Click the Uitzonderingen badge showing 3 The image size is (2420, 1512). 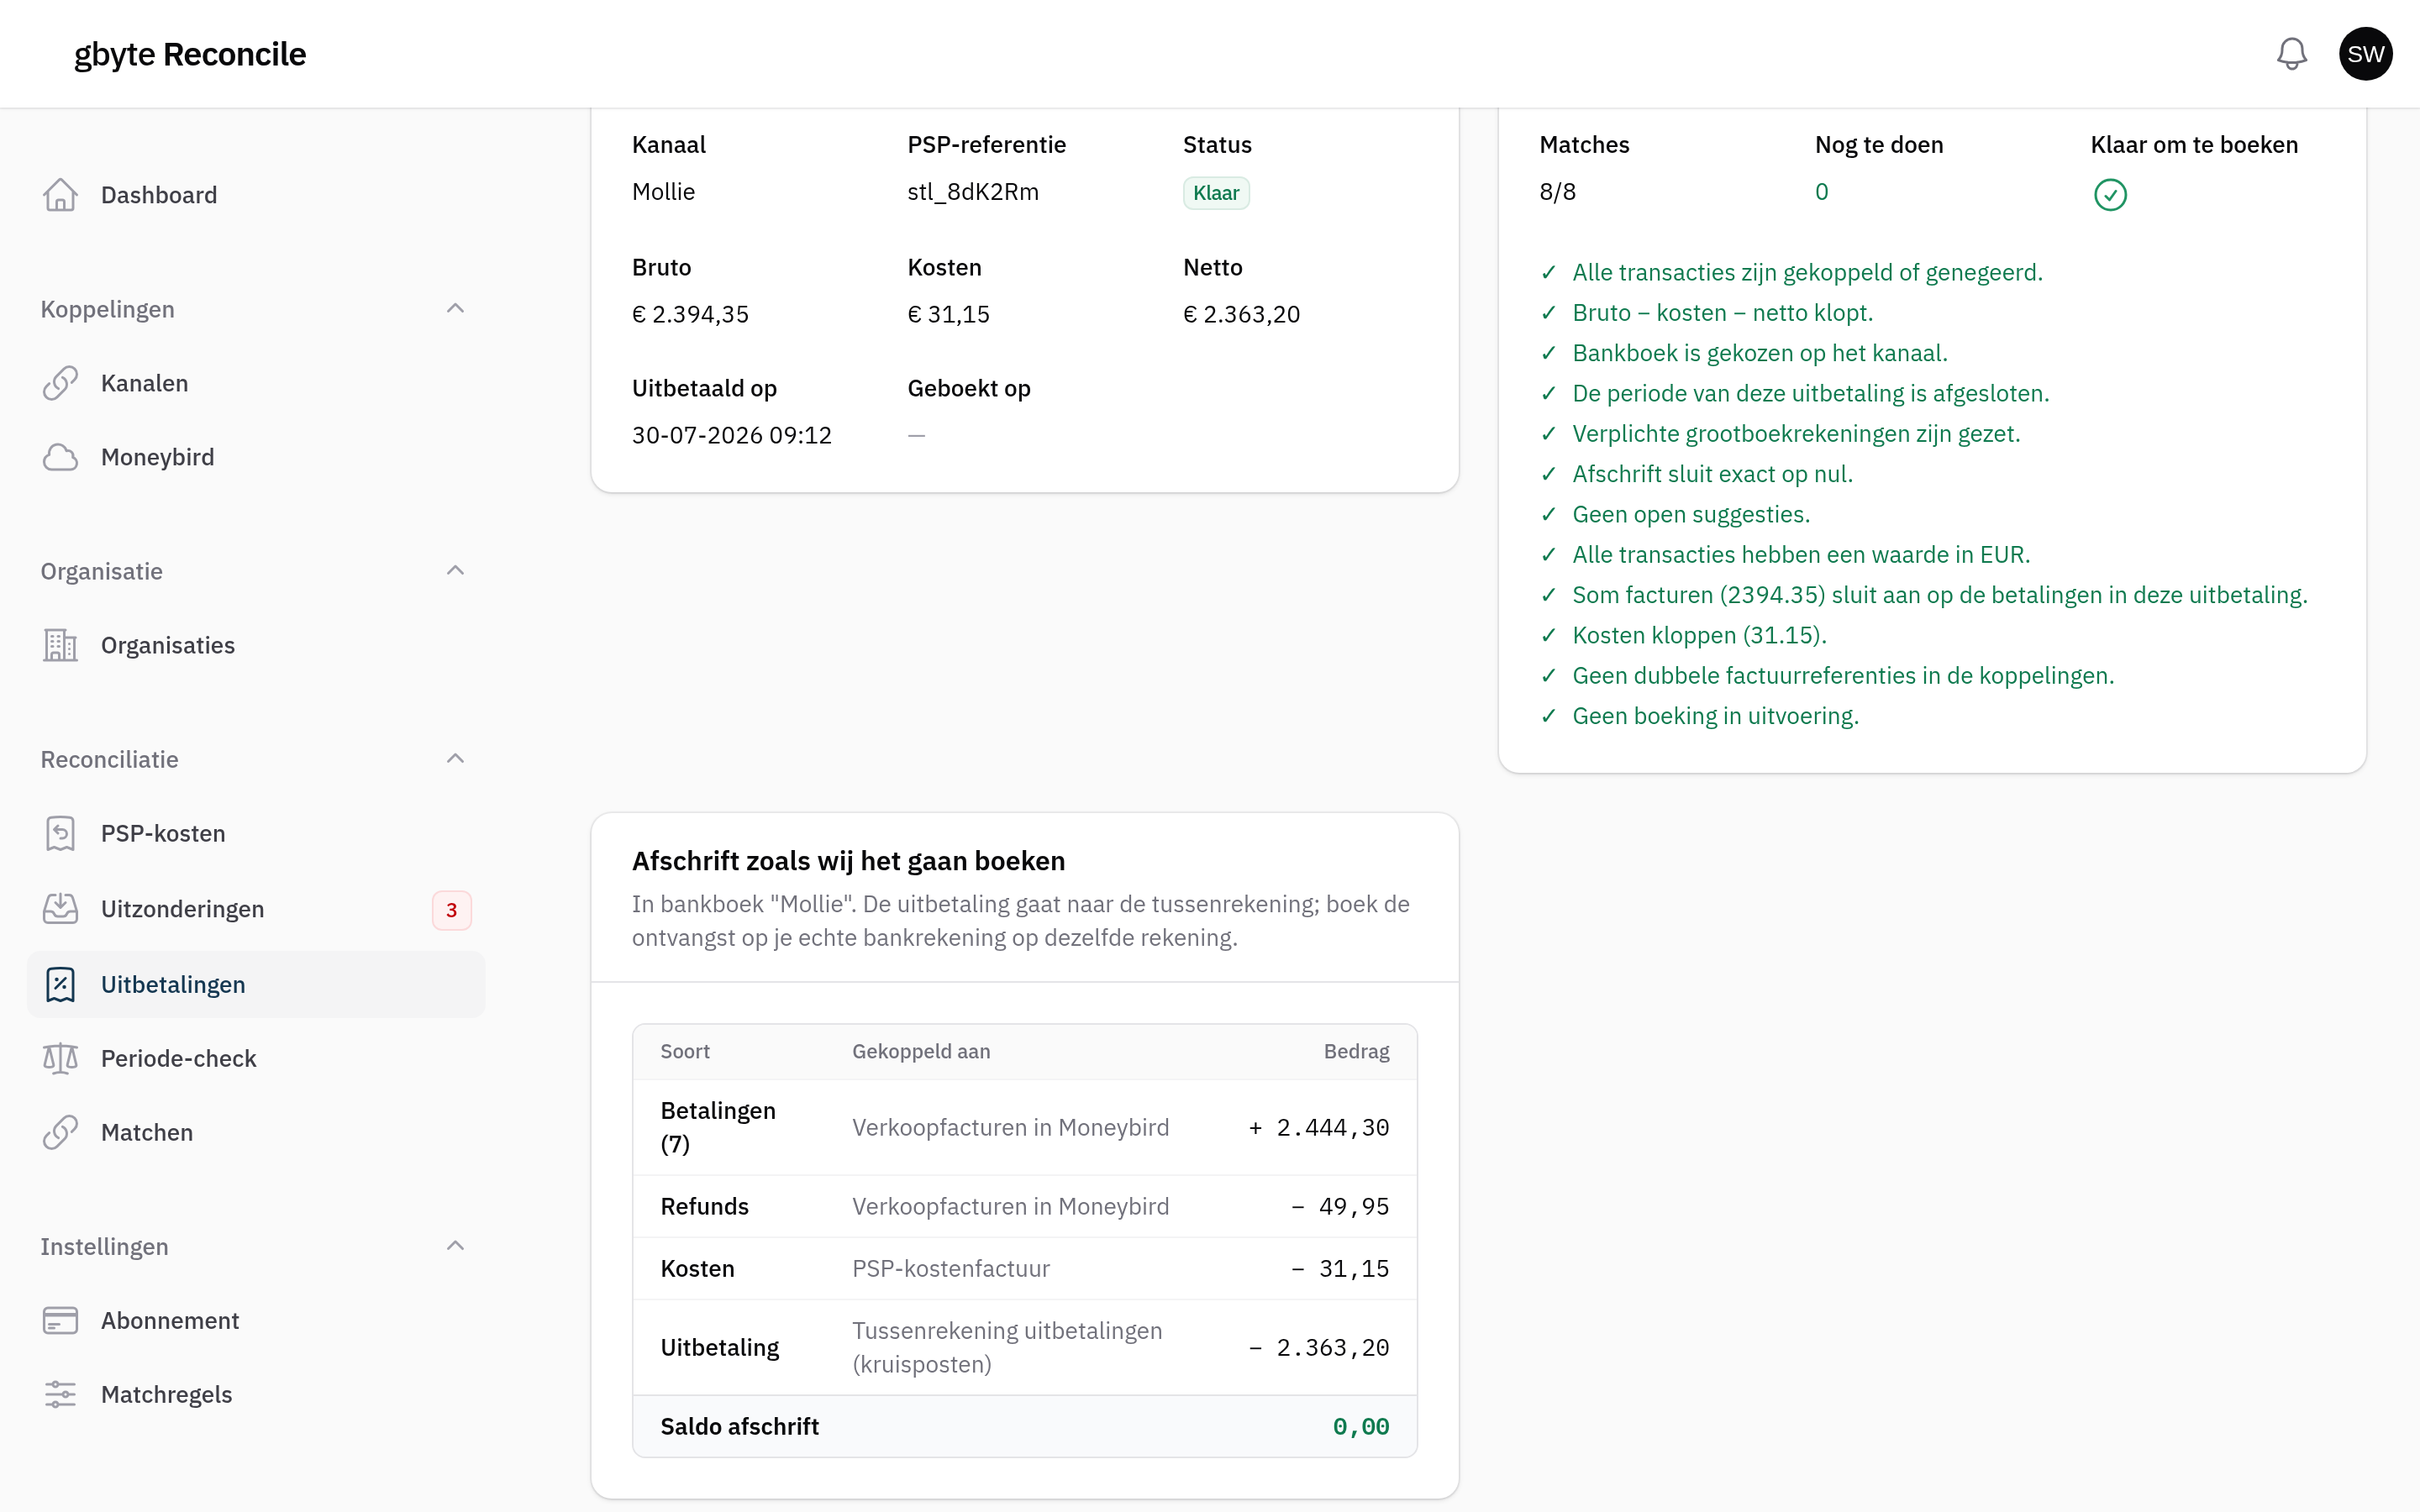tap(451, 910)
